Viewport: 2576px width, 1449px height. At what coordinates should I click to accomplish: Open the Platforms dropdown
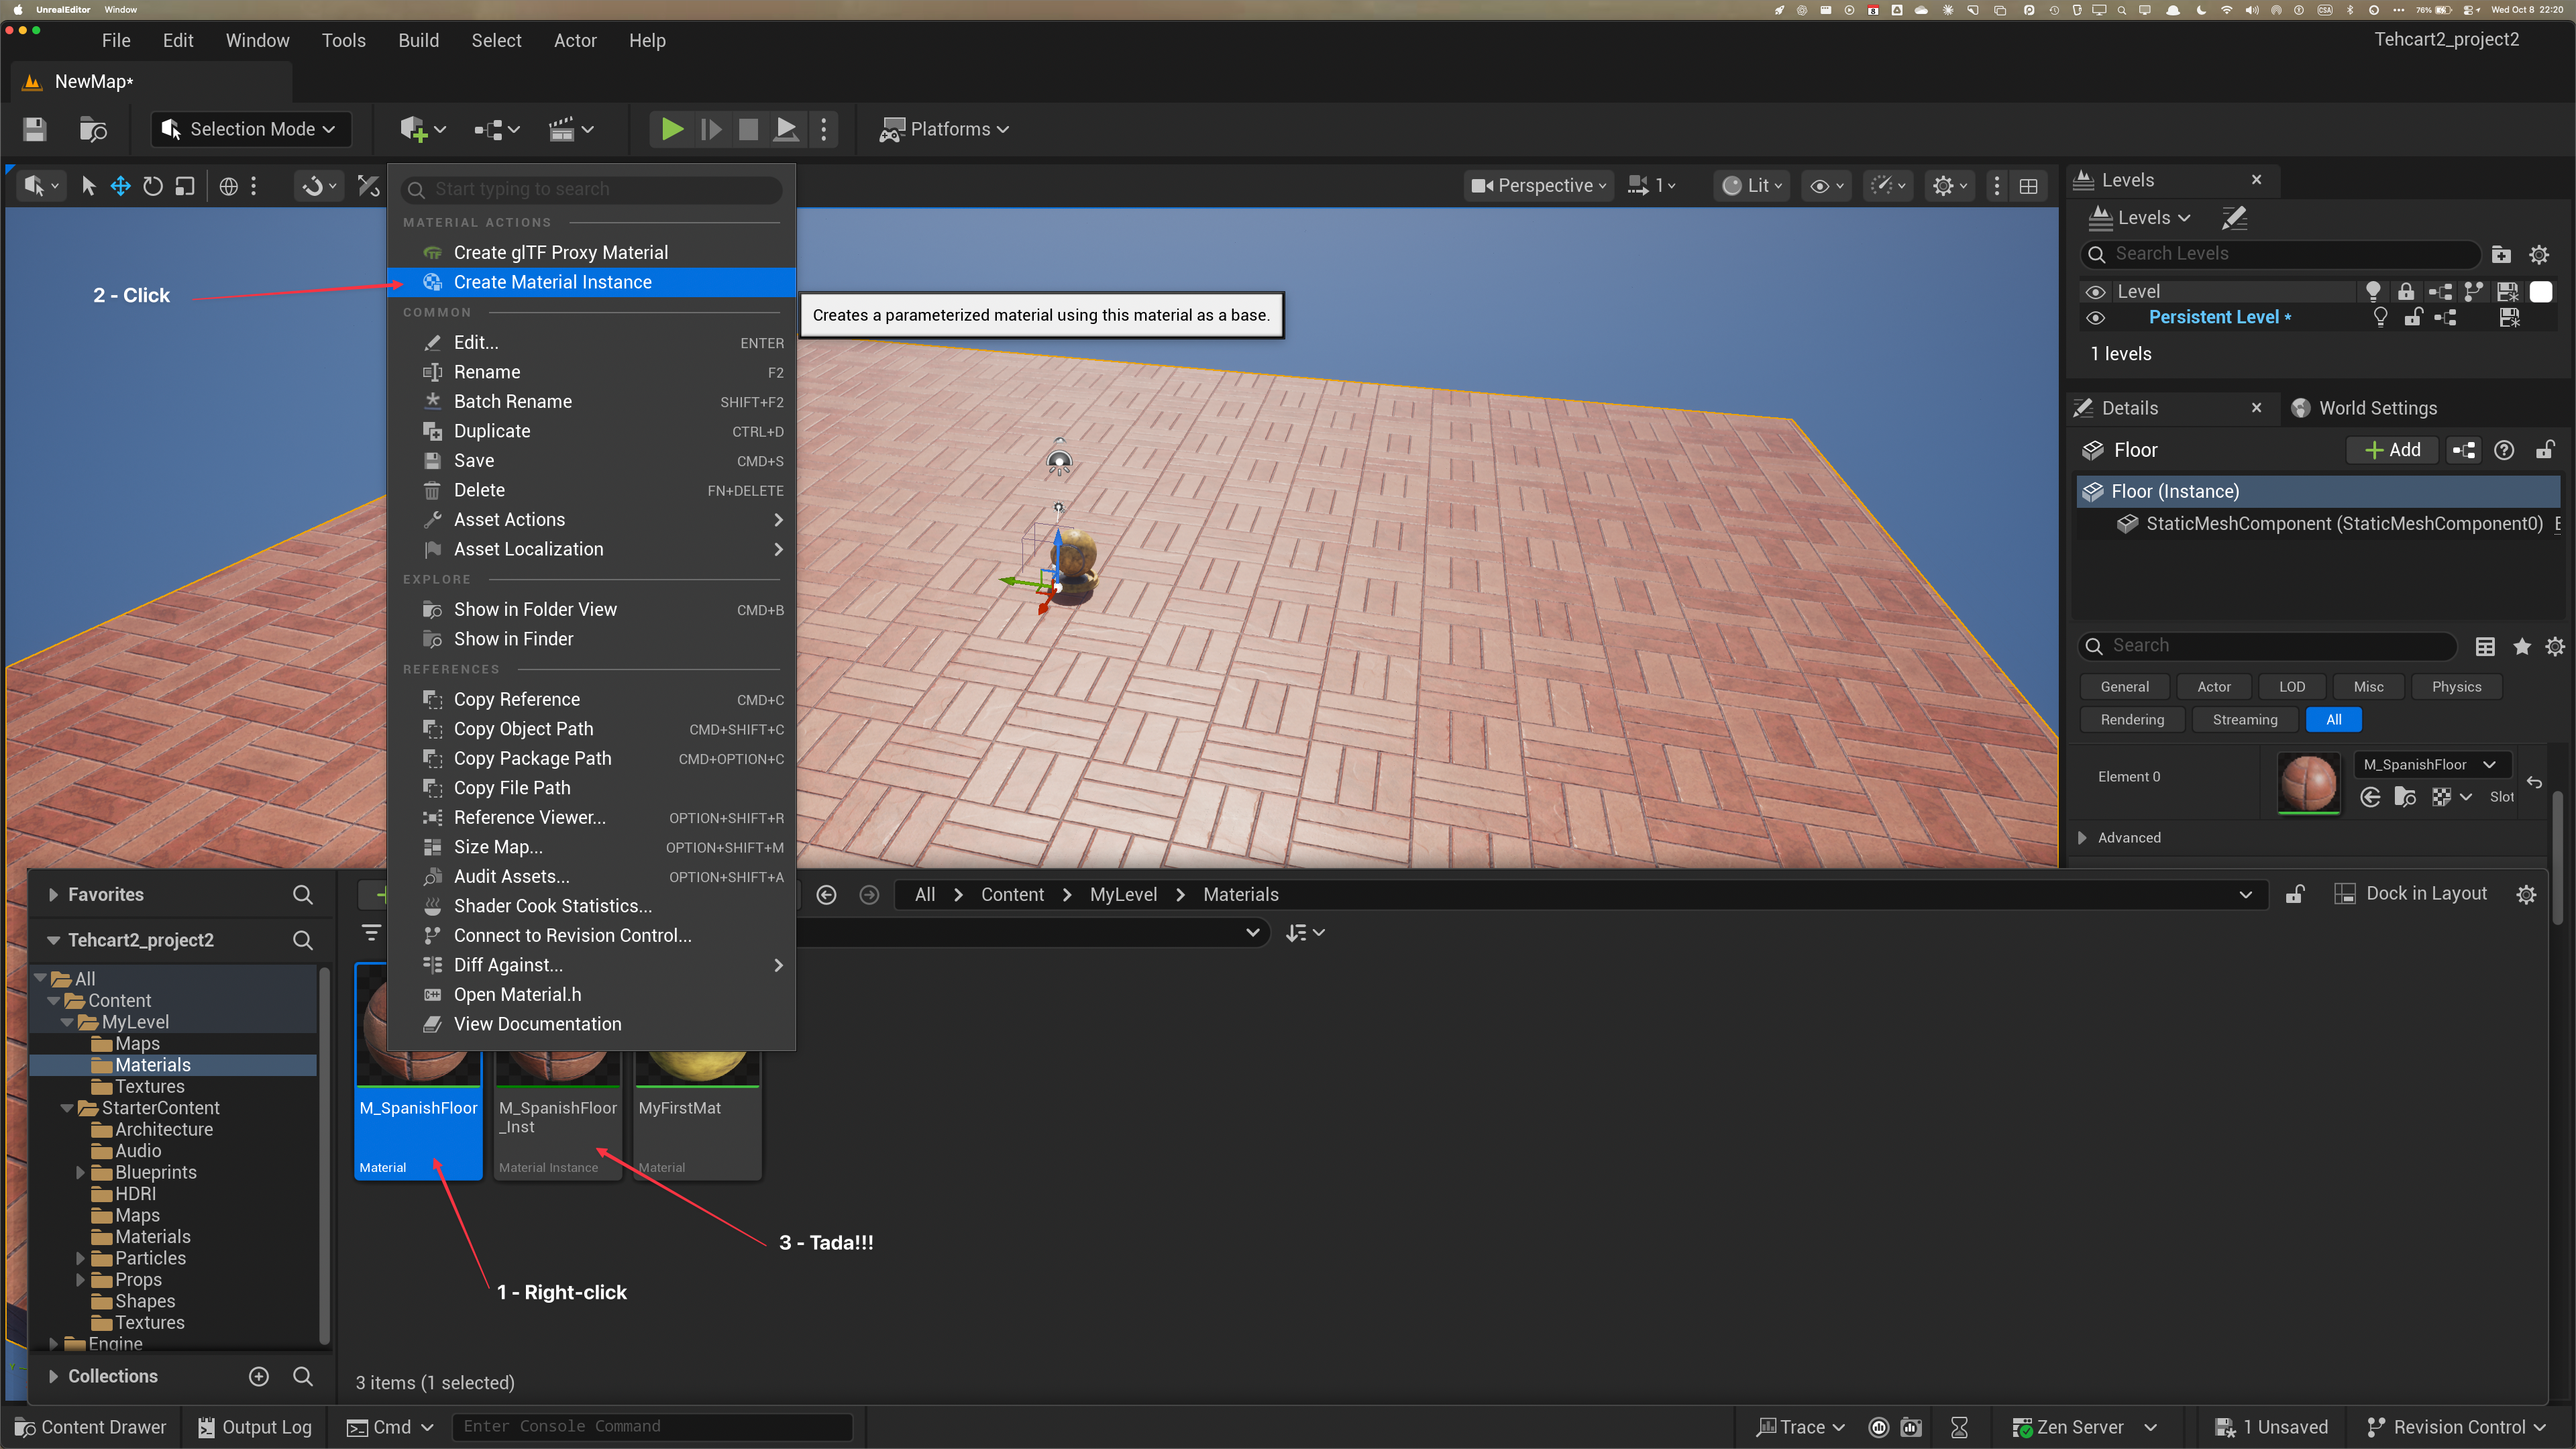coord(944,129)
